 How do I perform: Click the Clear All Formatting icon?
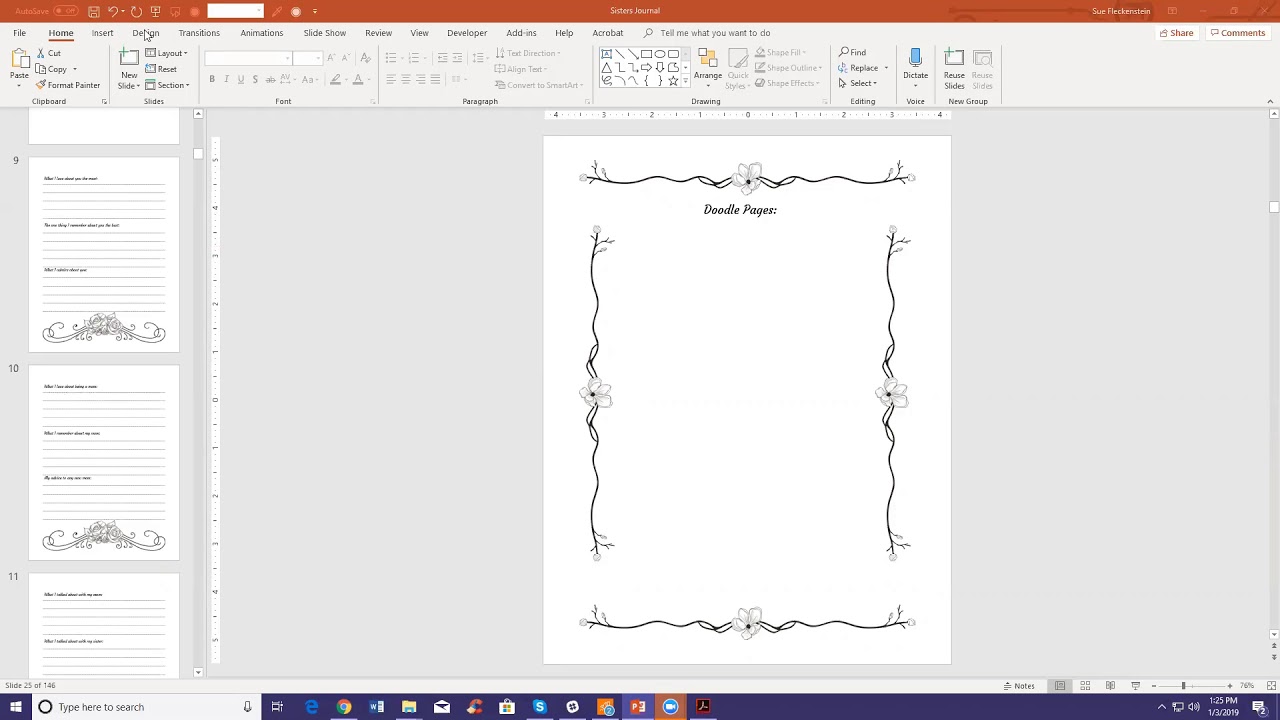[365, 58]
